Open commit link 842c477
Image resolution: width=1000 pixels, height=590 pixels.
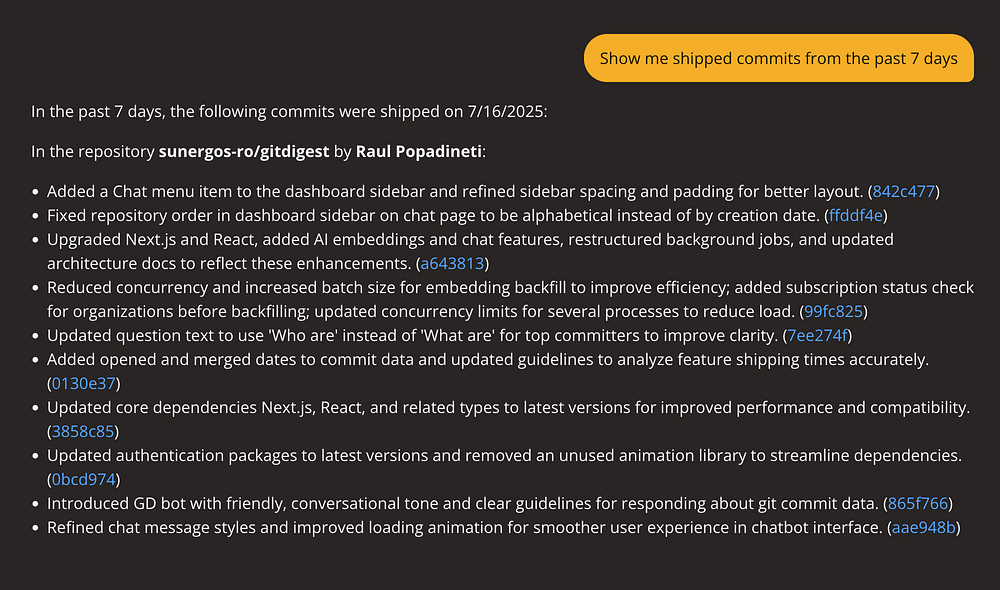click(905, 191)
